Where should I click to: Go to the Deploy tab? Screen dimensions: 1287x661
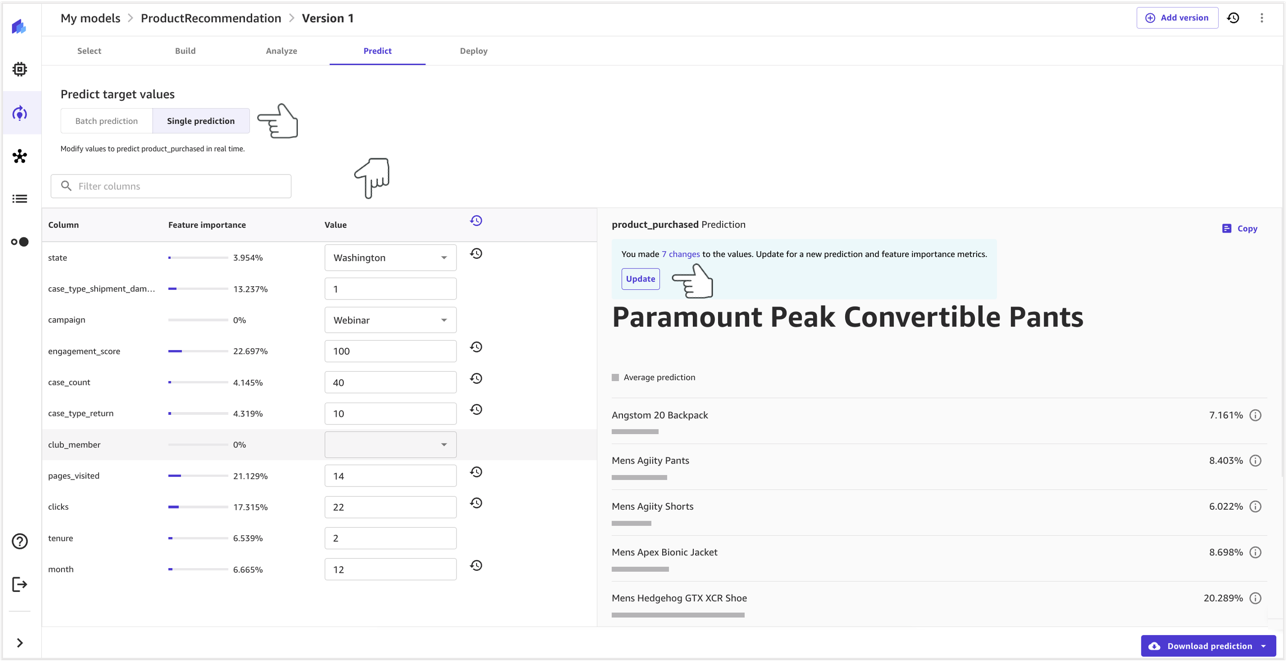473,51
